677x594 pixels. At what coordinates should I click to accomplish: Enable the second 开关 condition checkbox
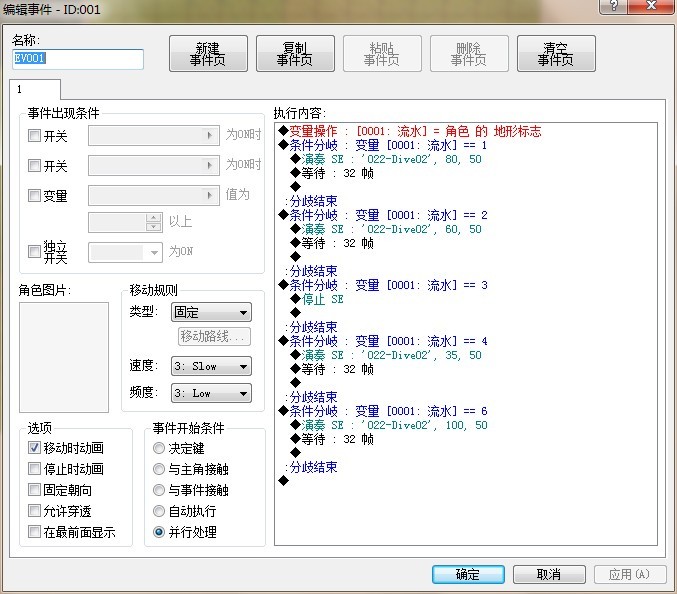[34, 165]
